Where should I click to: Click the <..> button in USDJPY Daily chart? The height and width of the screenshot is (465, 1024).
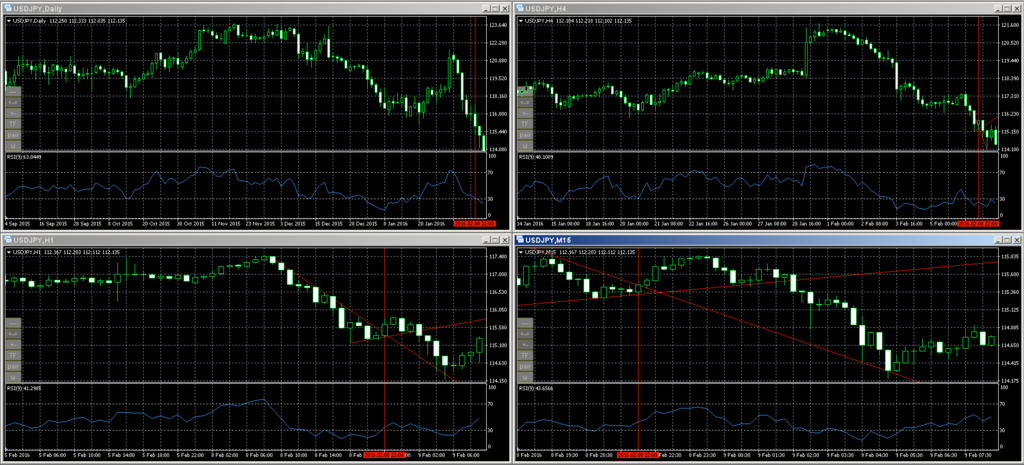coord(13,102)
